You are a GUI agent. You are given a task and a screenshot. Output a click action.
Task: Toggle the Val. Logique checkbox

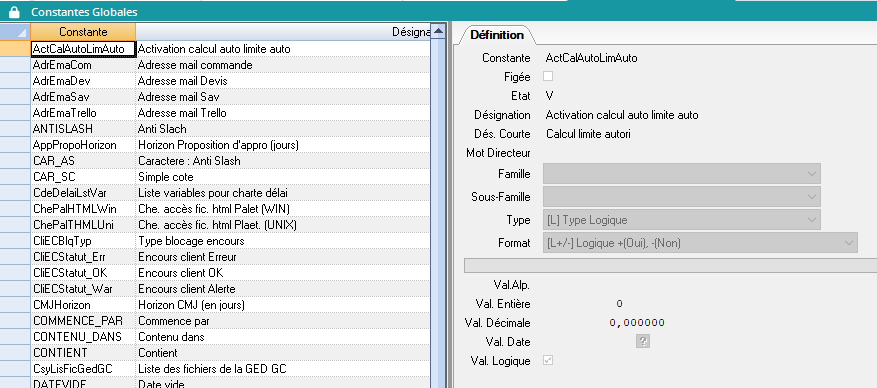pyautogui.click(x=548, y=361)
